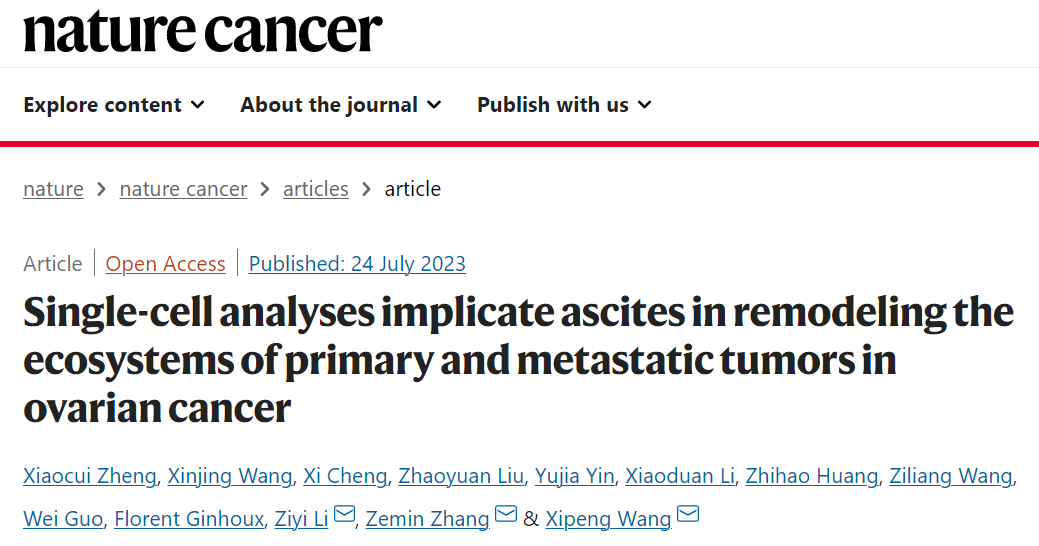Open the articles breadcrumb link
Viewport: 1039px width, 546px height.
[316, 189]
